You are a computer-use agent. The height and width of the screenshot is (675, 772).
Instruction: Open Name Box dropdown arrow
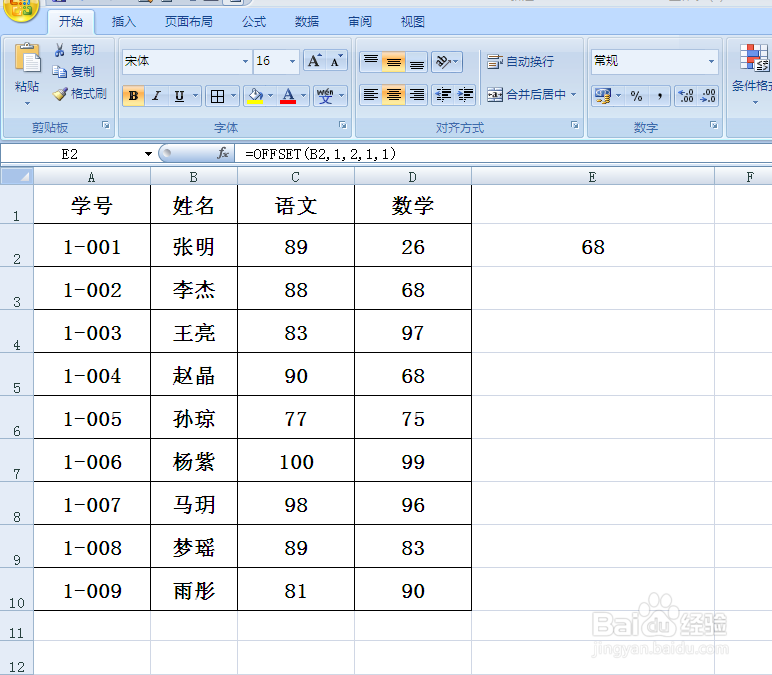point(148,154)
